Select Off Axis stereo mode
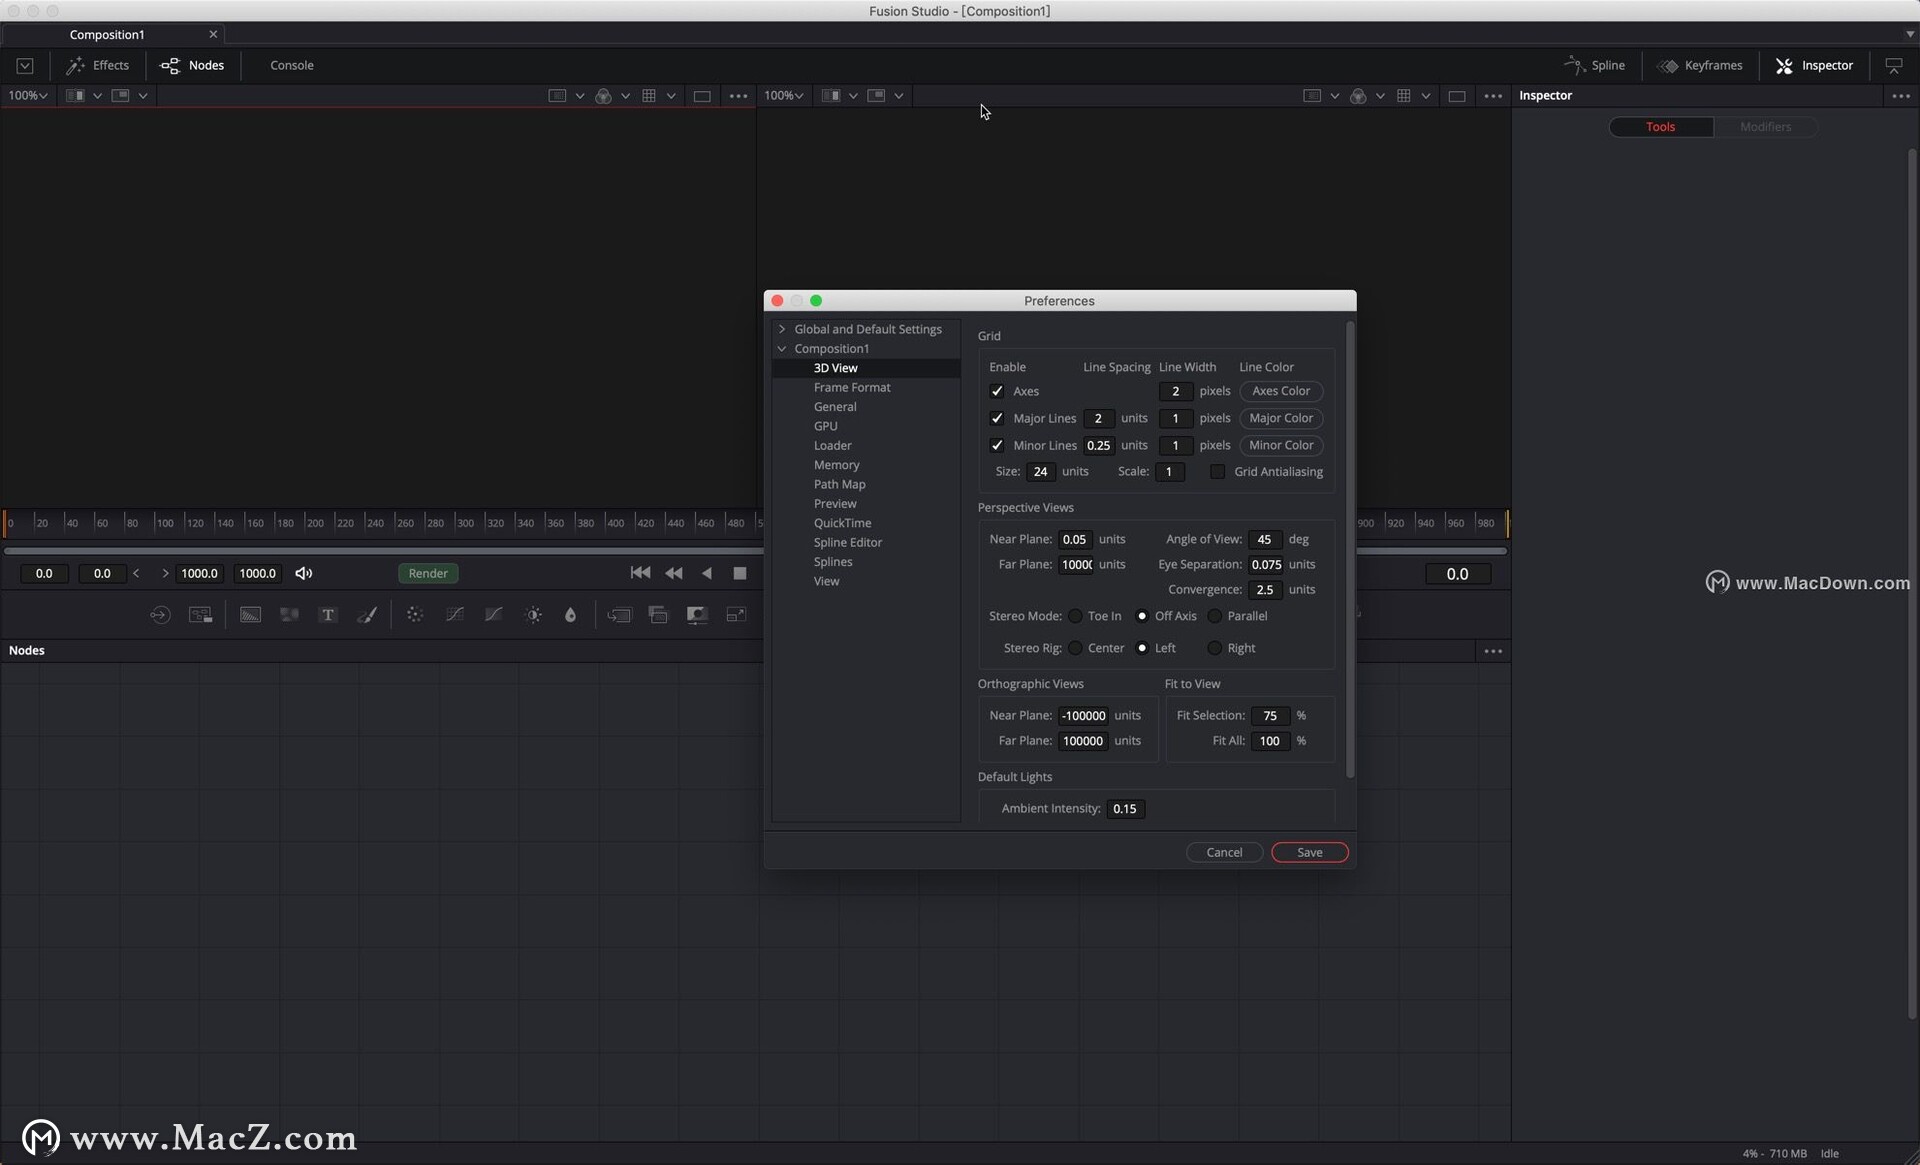The height and width of the screenshot is (1165, 1920). (1142, 616)
